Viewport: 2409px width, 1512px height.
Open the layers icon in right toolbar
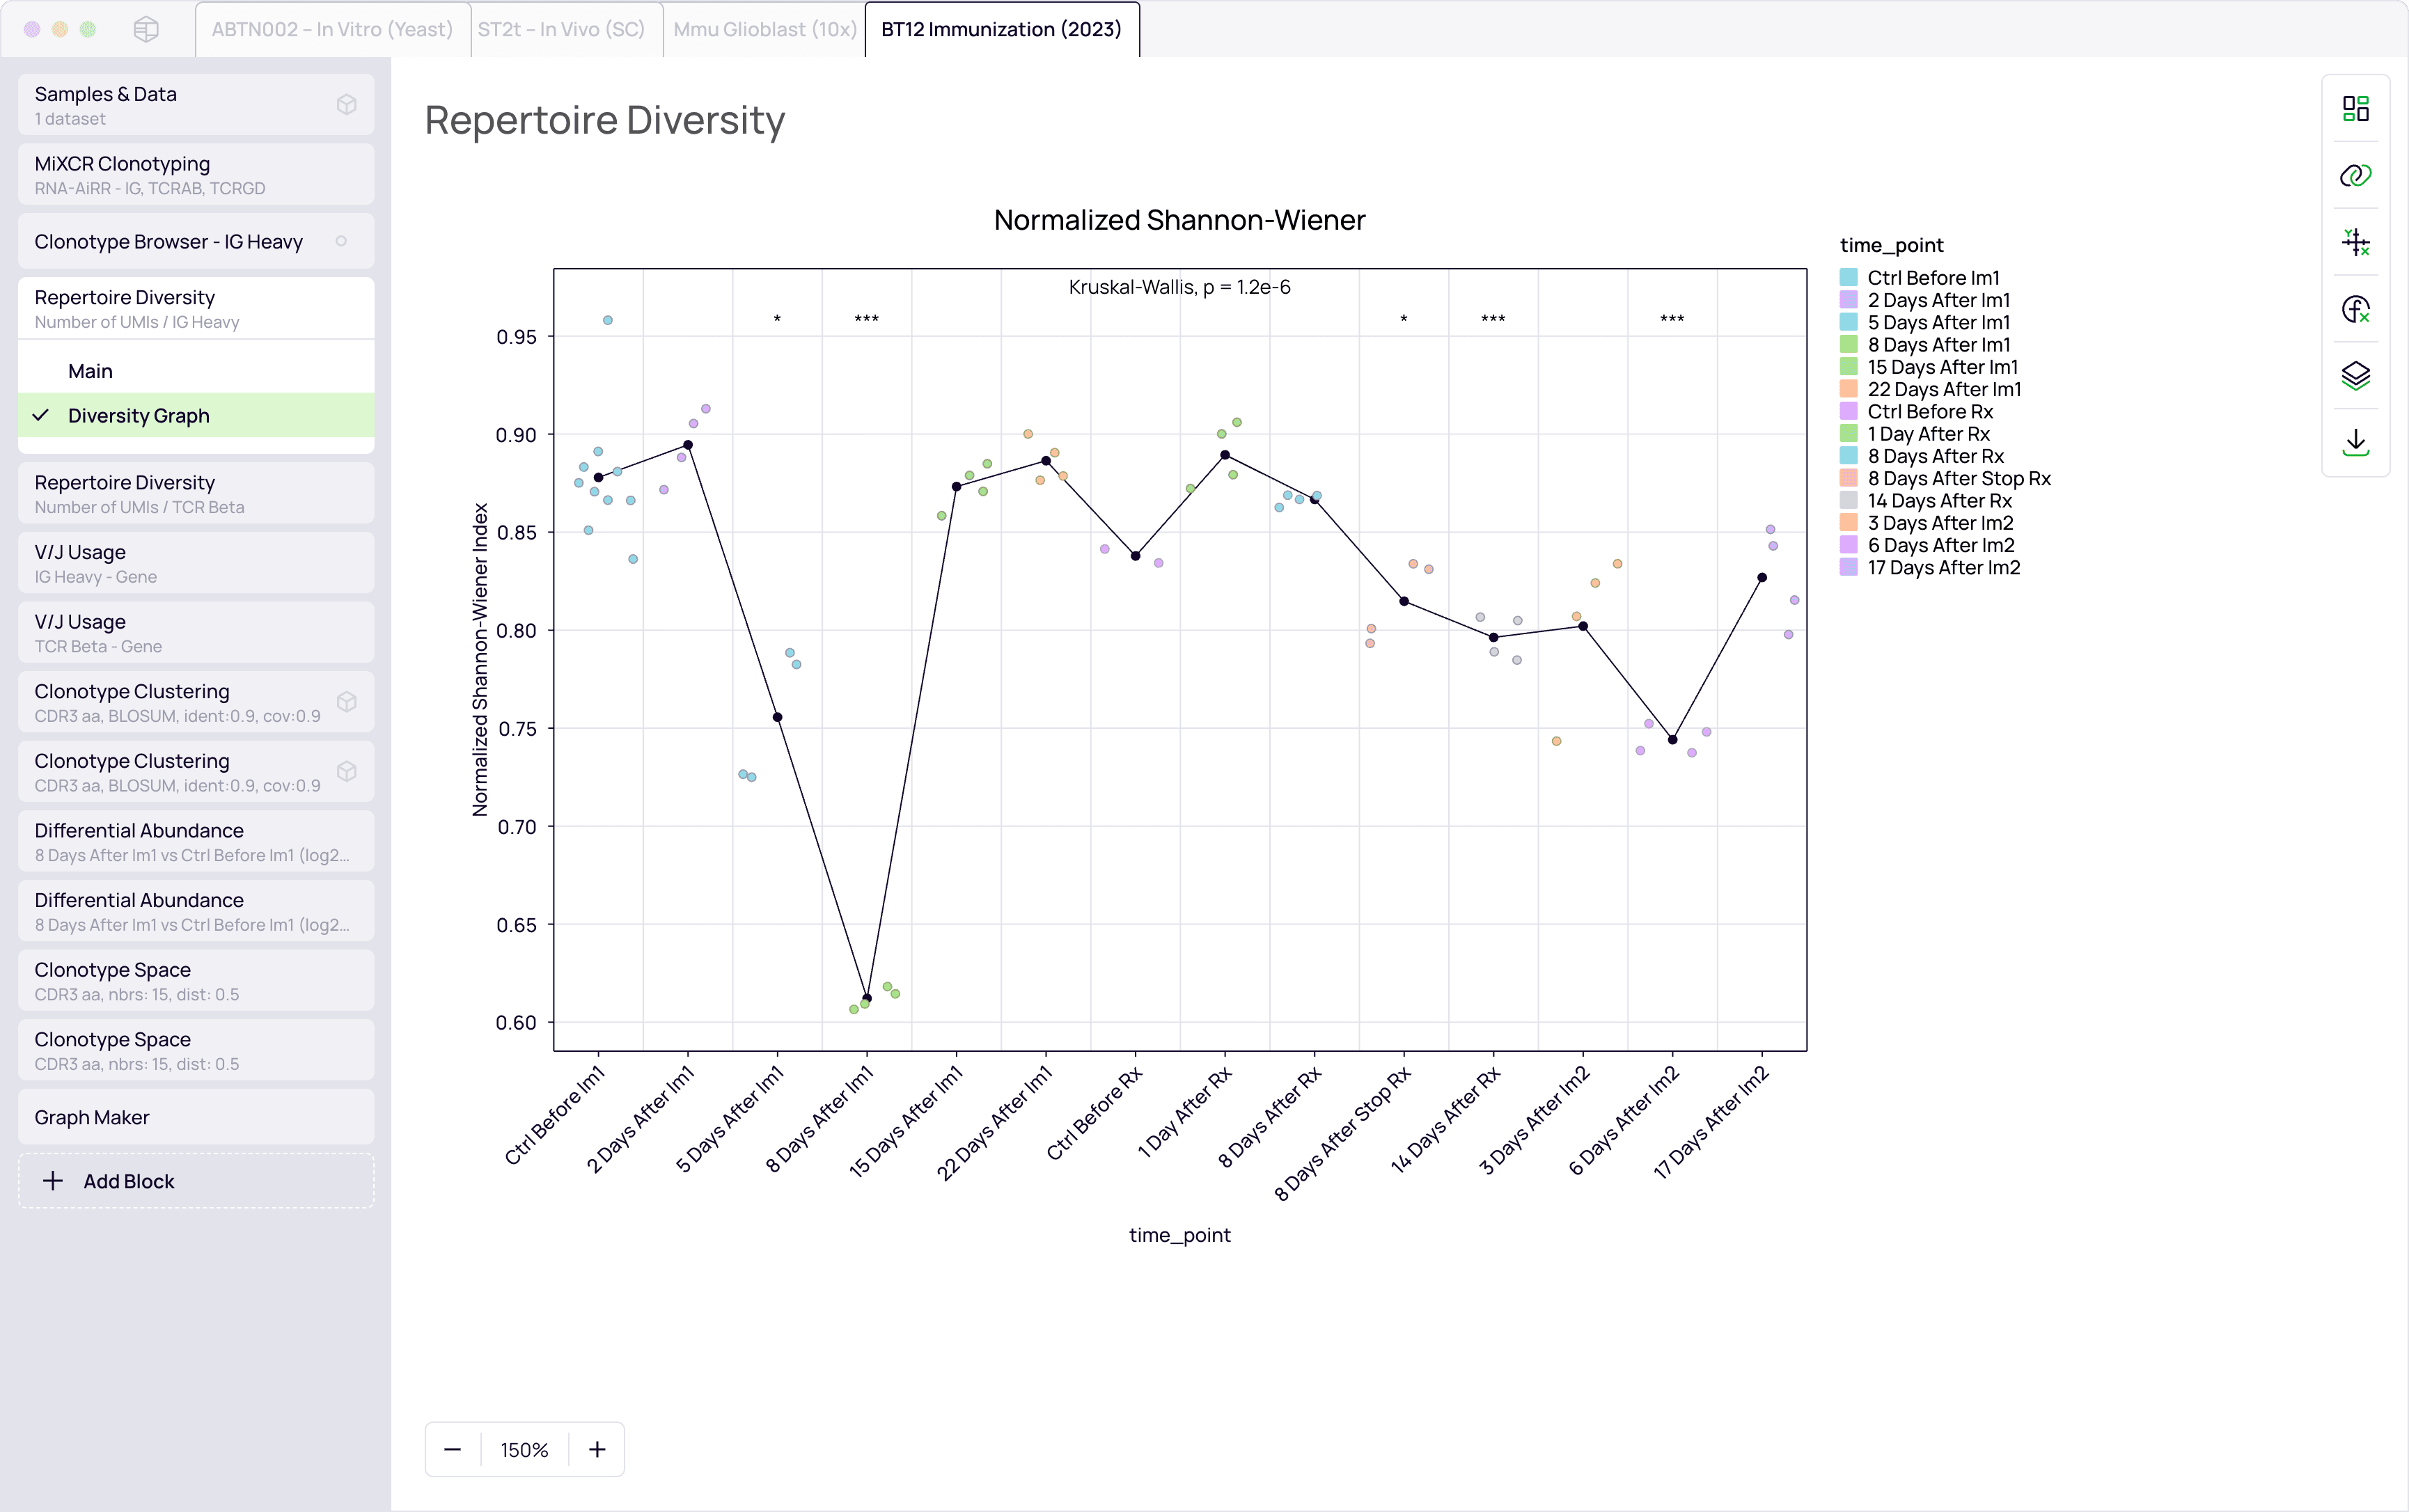[x=2355, y=375]
